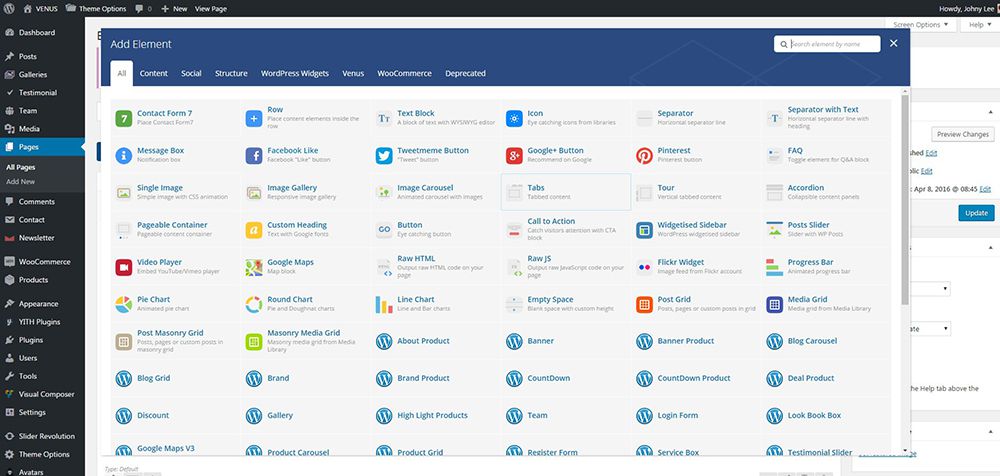Insert the Single Image element icon
Viewport: 1000px width, 476px height.
click(124, 193)
